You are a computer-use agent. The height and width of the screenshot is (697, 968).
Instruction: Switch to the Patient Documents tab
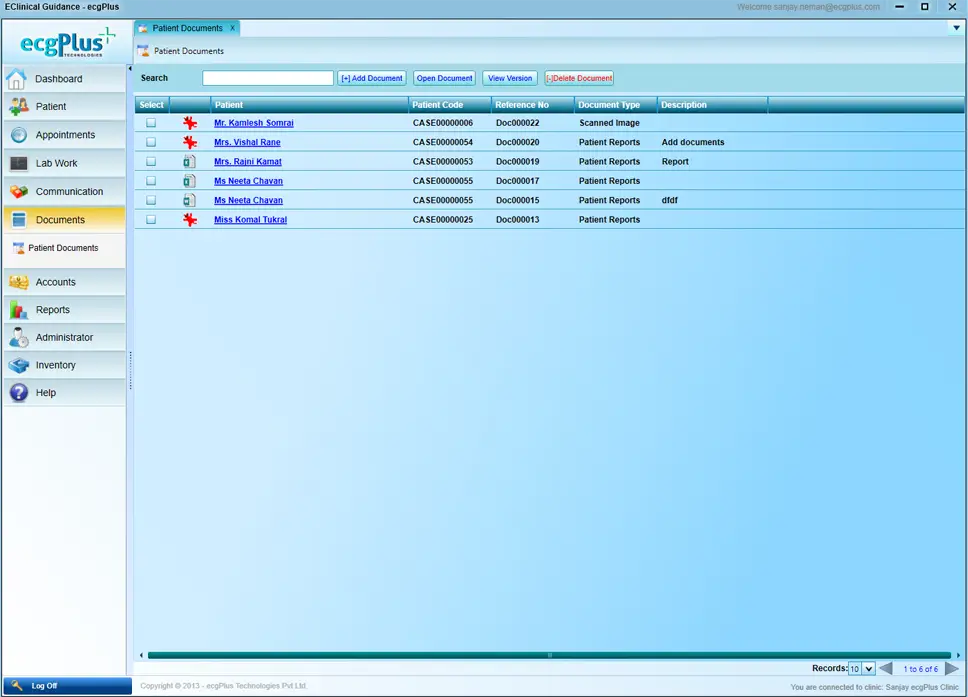click(186, 29)
